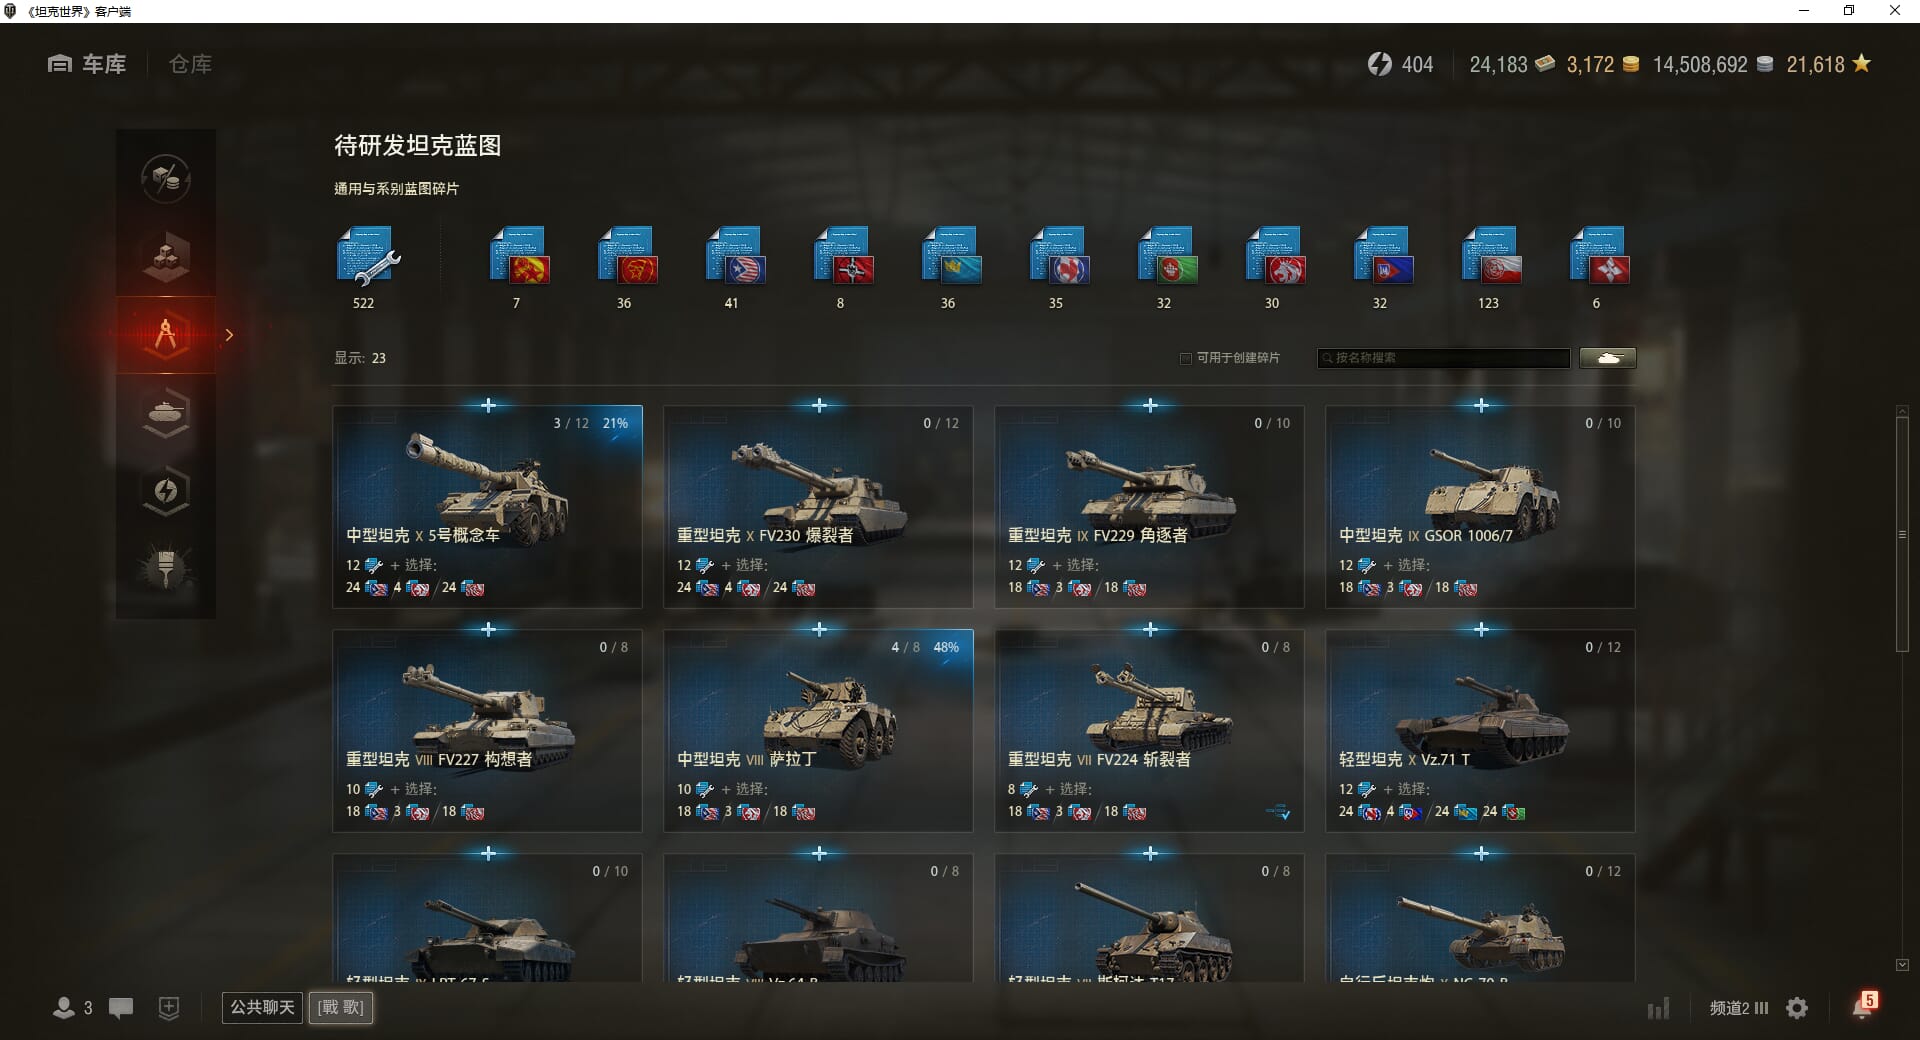Viewport: 1920px width, 1040px height.
Task: Open the tank vehicles section in sidebar
Action: (x=166, y=413)
